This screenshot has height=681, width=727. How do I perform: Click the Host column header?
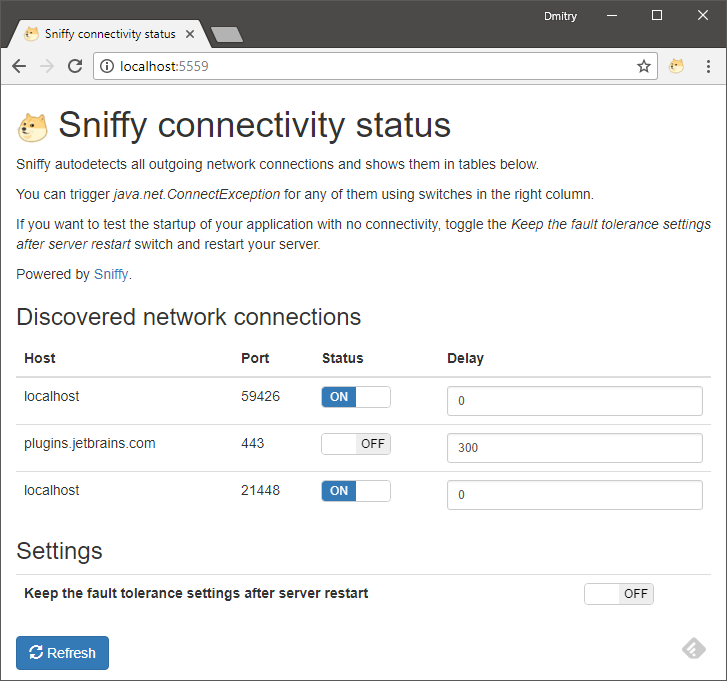coord(40,358)
